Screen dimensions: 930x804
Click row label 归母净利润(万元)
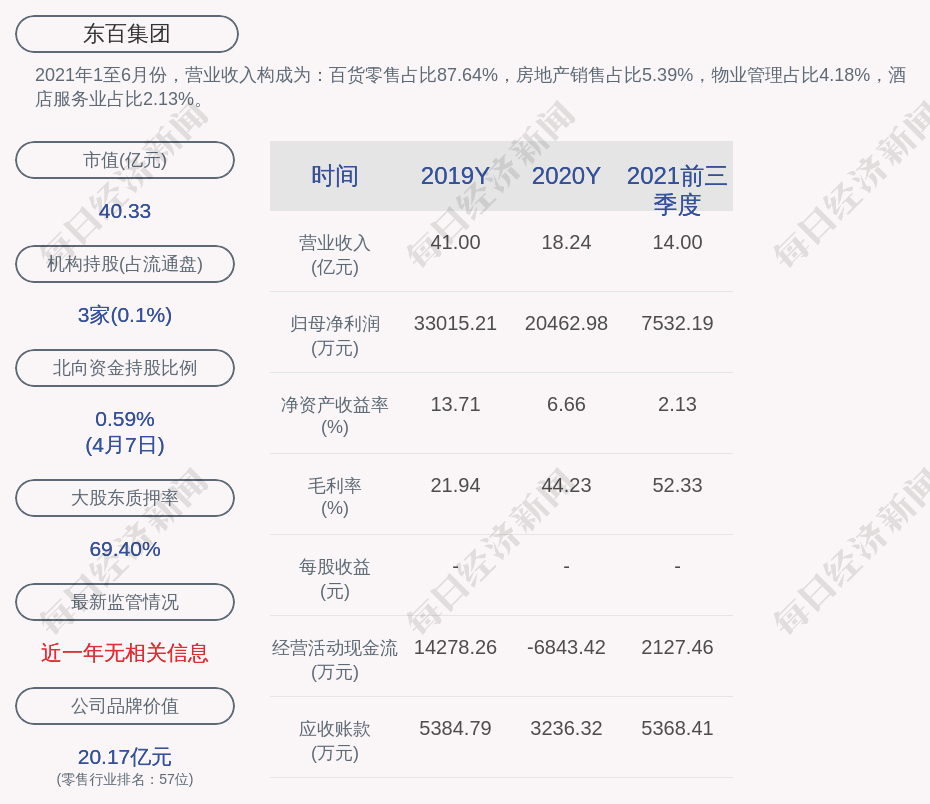pyautogui.click(x=335, y=336)
